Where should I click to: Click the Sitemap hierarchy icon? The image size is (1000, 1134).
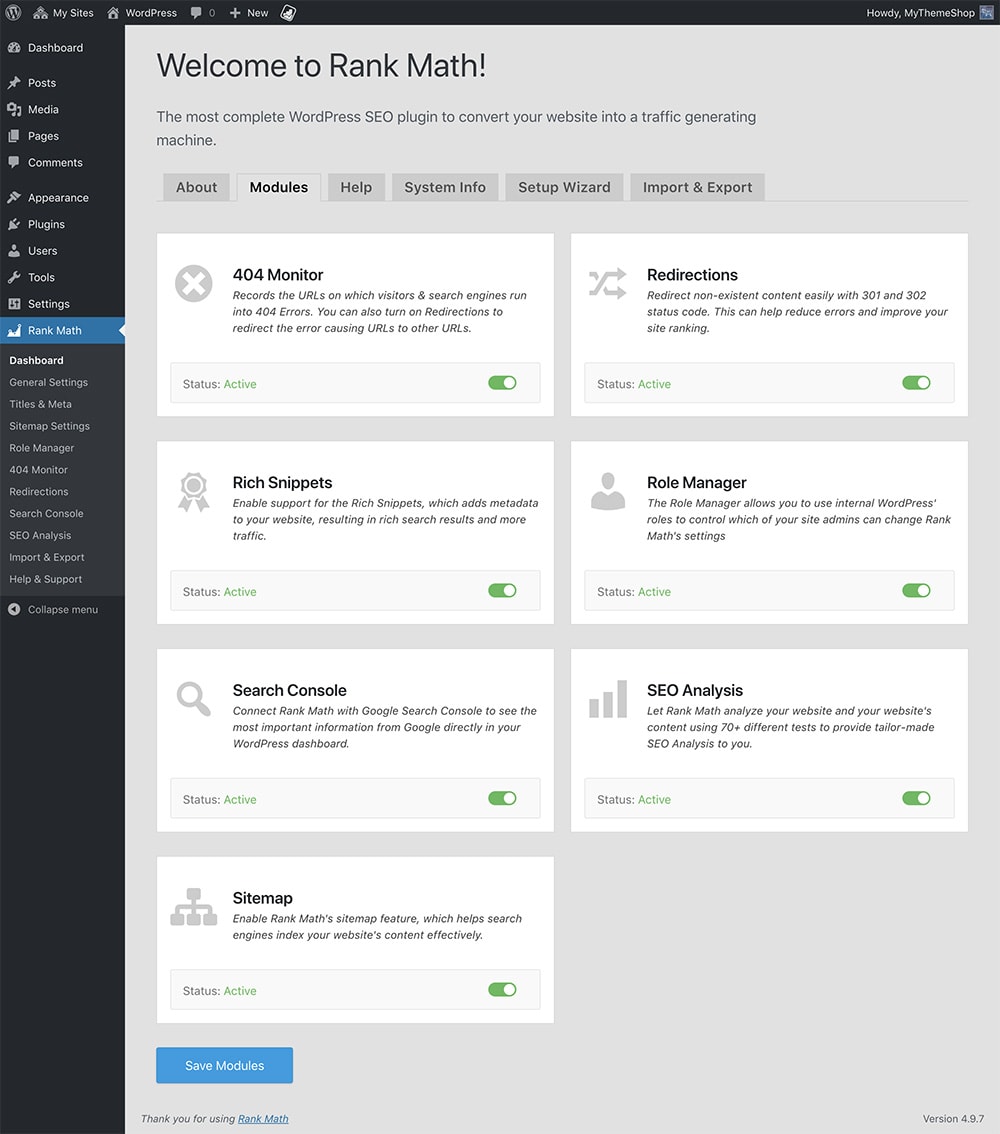194,907
